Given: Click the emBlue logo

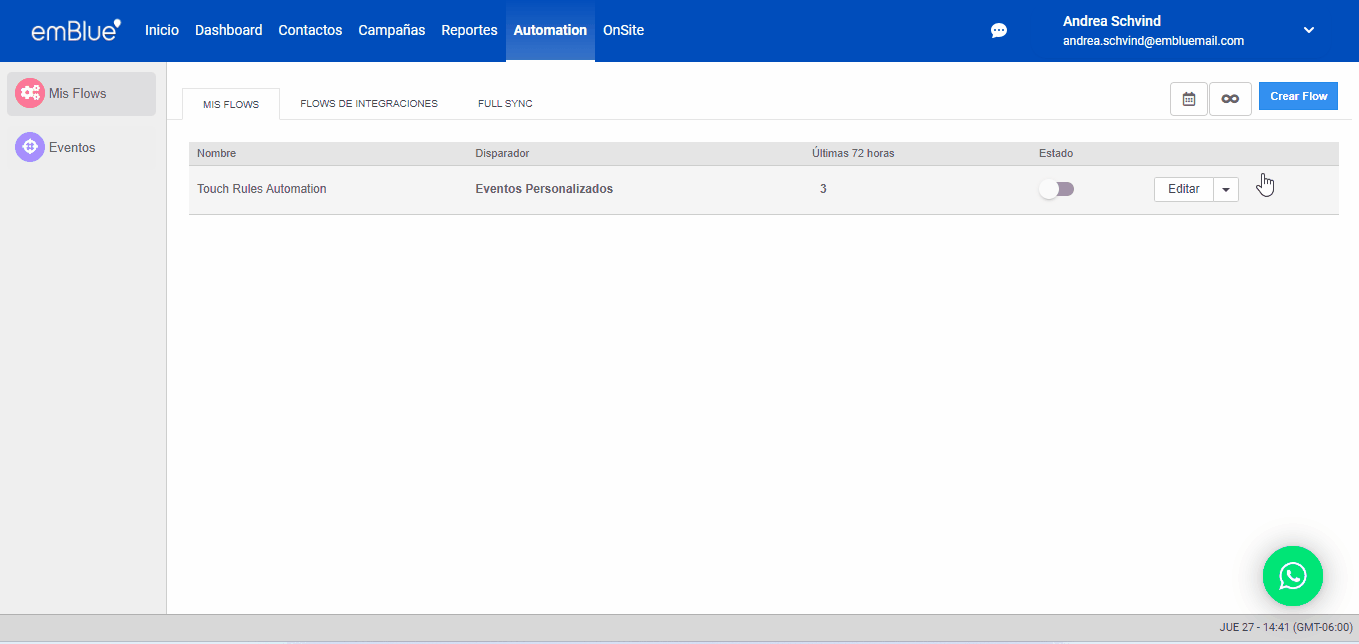Looking at the screenshot, I should (x=76, y=30).
